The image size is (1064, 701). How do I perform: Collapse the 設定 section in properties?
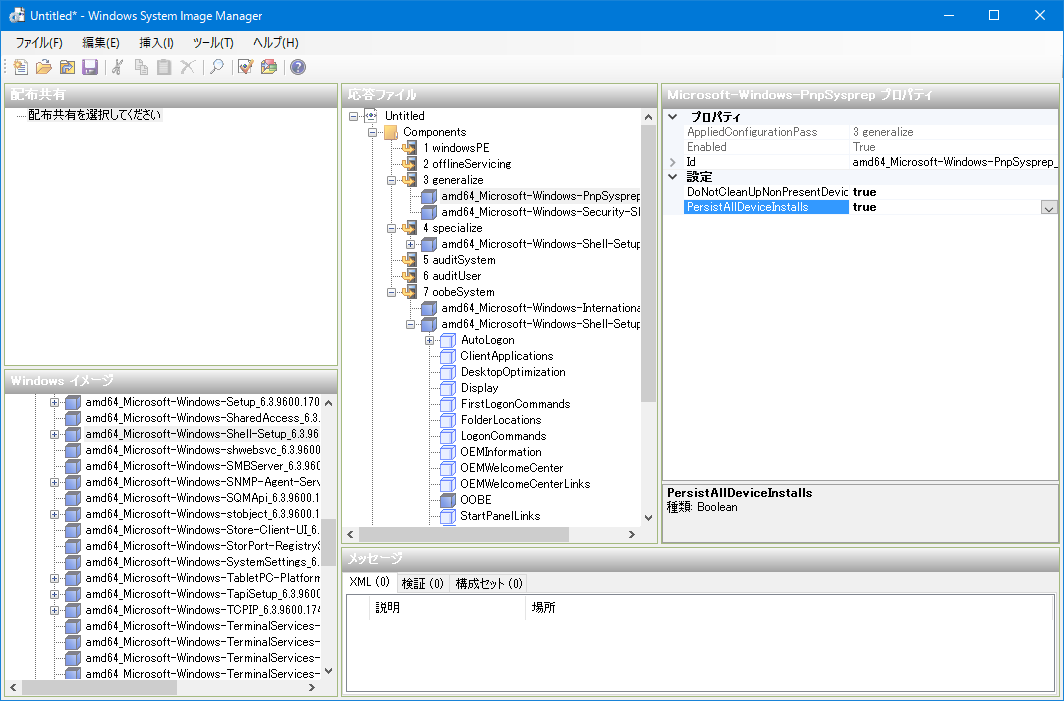coord(672,177)
